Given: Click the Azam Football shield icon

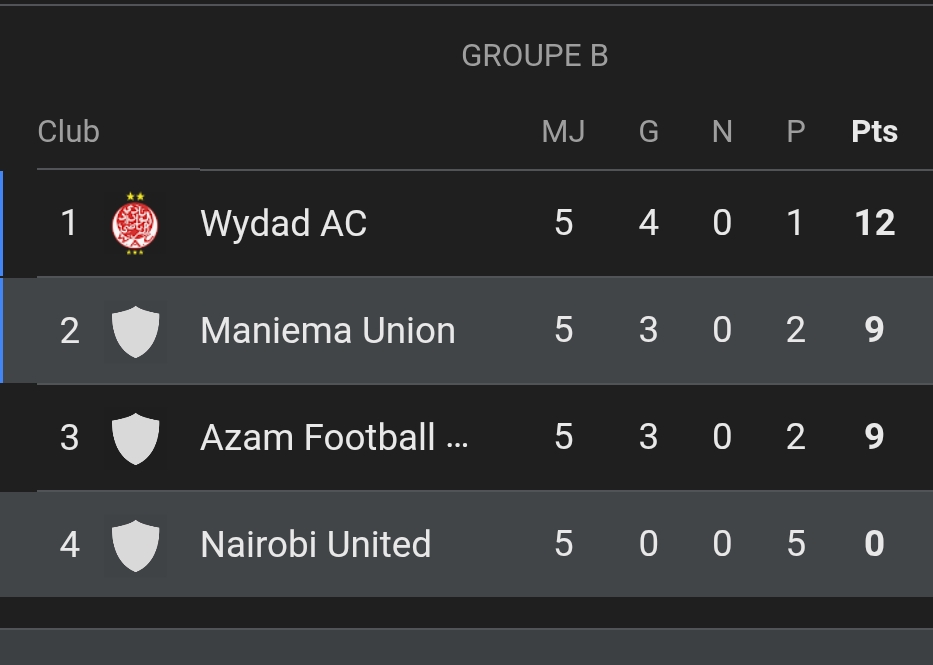Looking at the screenshot, I should click(x=135, y=438).
